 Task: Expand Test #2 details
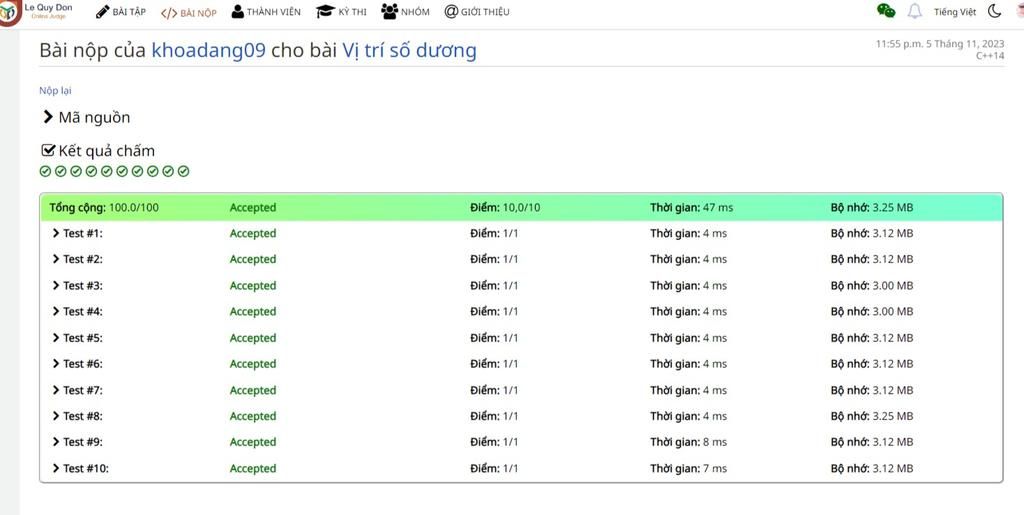click(x=77, y=259)
